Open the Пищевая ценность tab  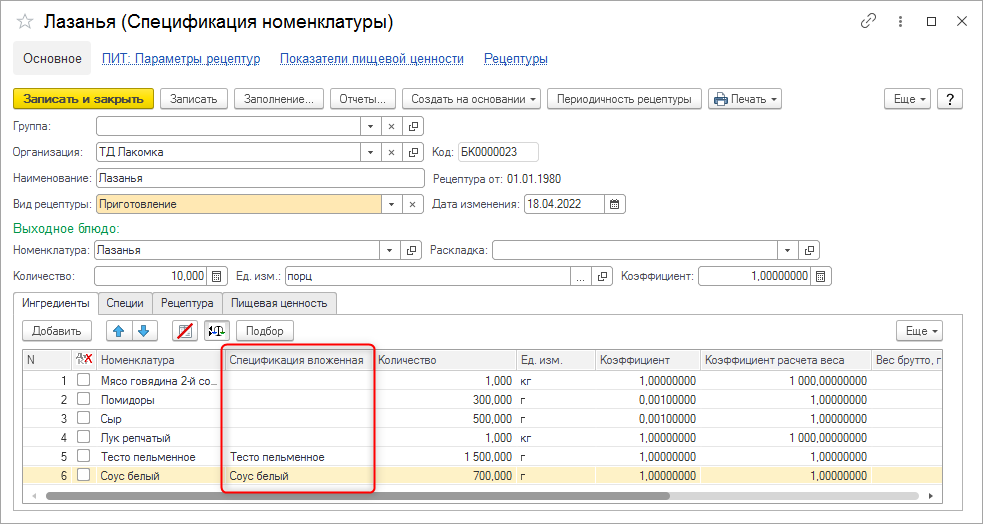click(x=279, y=303)
